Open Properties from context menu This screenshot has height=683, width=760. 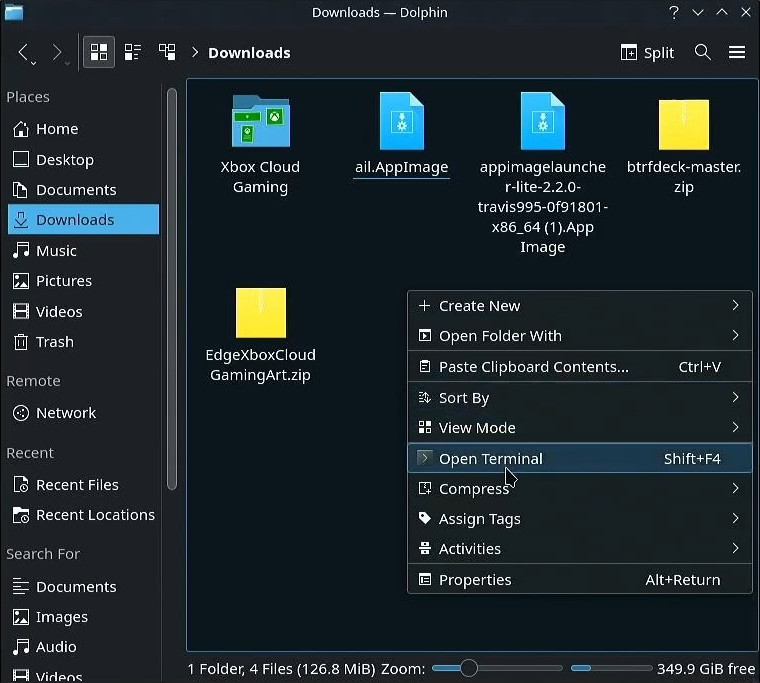click(x=580, y=579)
